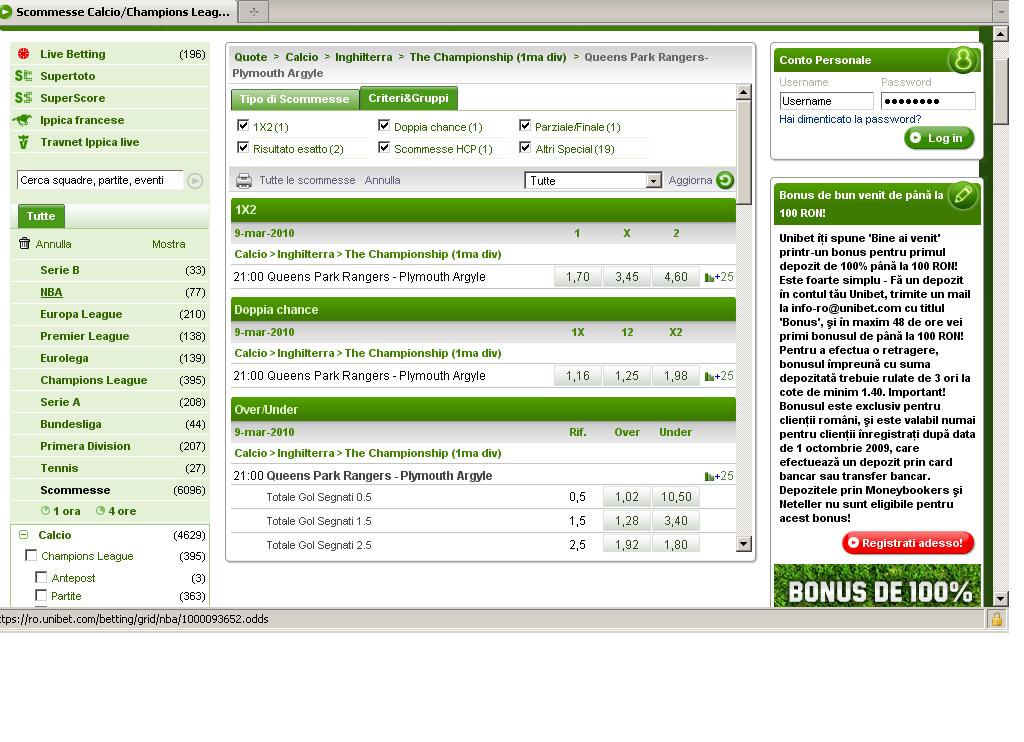
Task: Switch to the Tipo di Scommesse tab
Action: point(295,99)
